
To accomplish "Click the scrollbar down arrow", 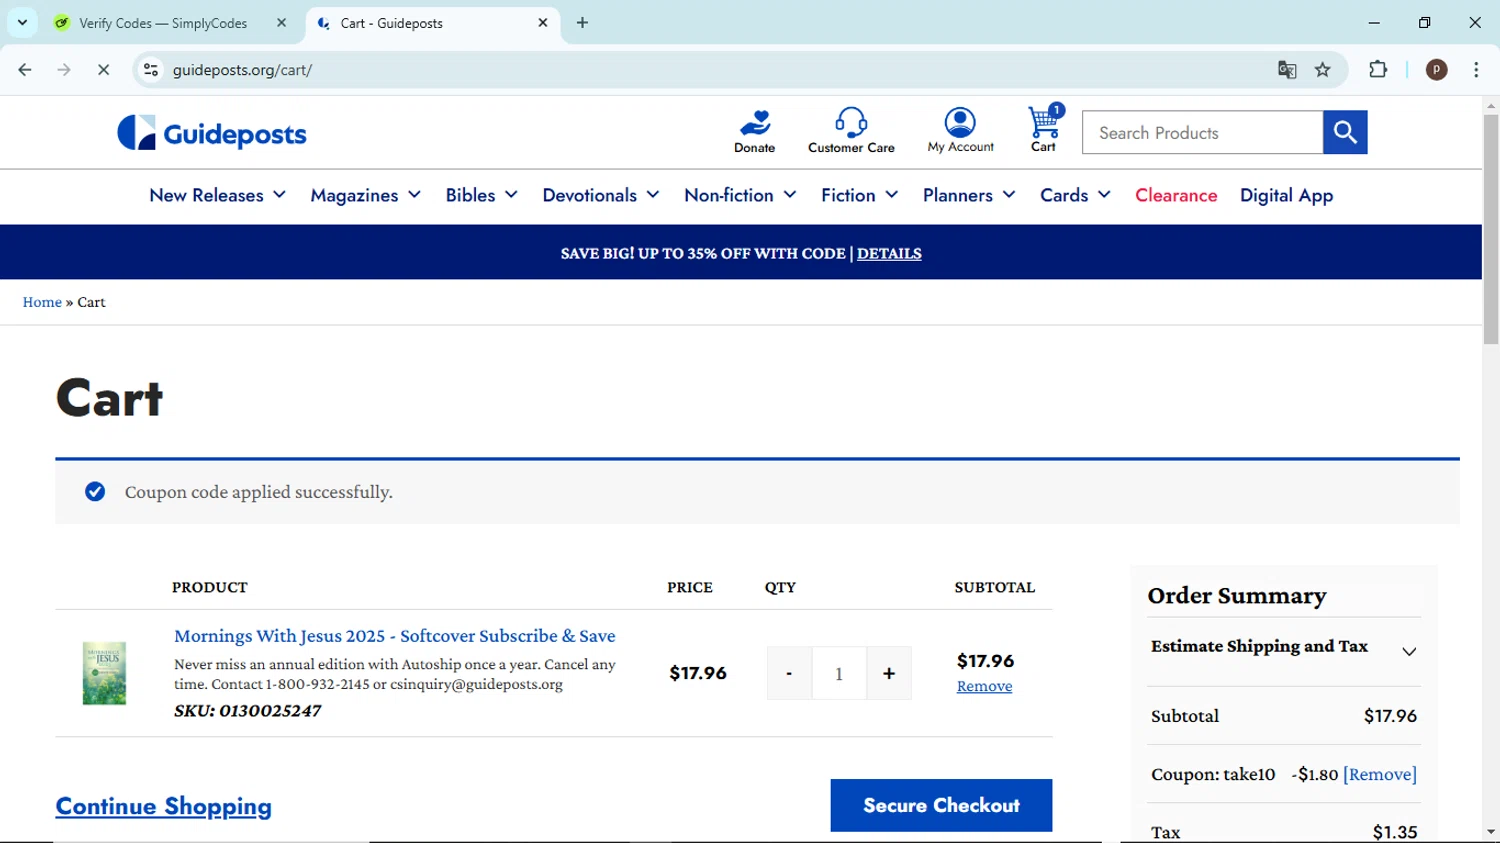I will click(1491, 832).
